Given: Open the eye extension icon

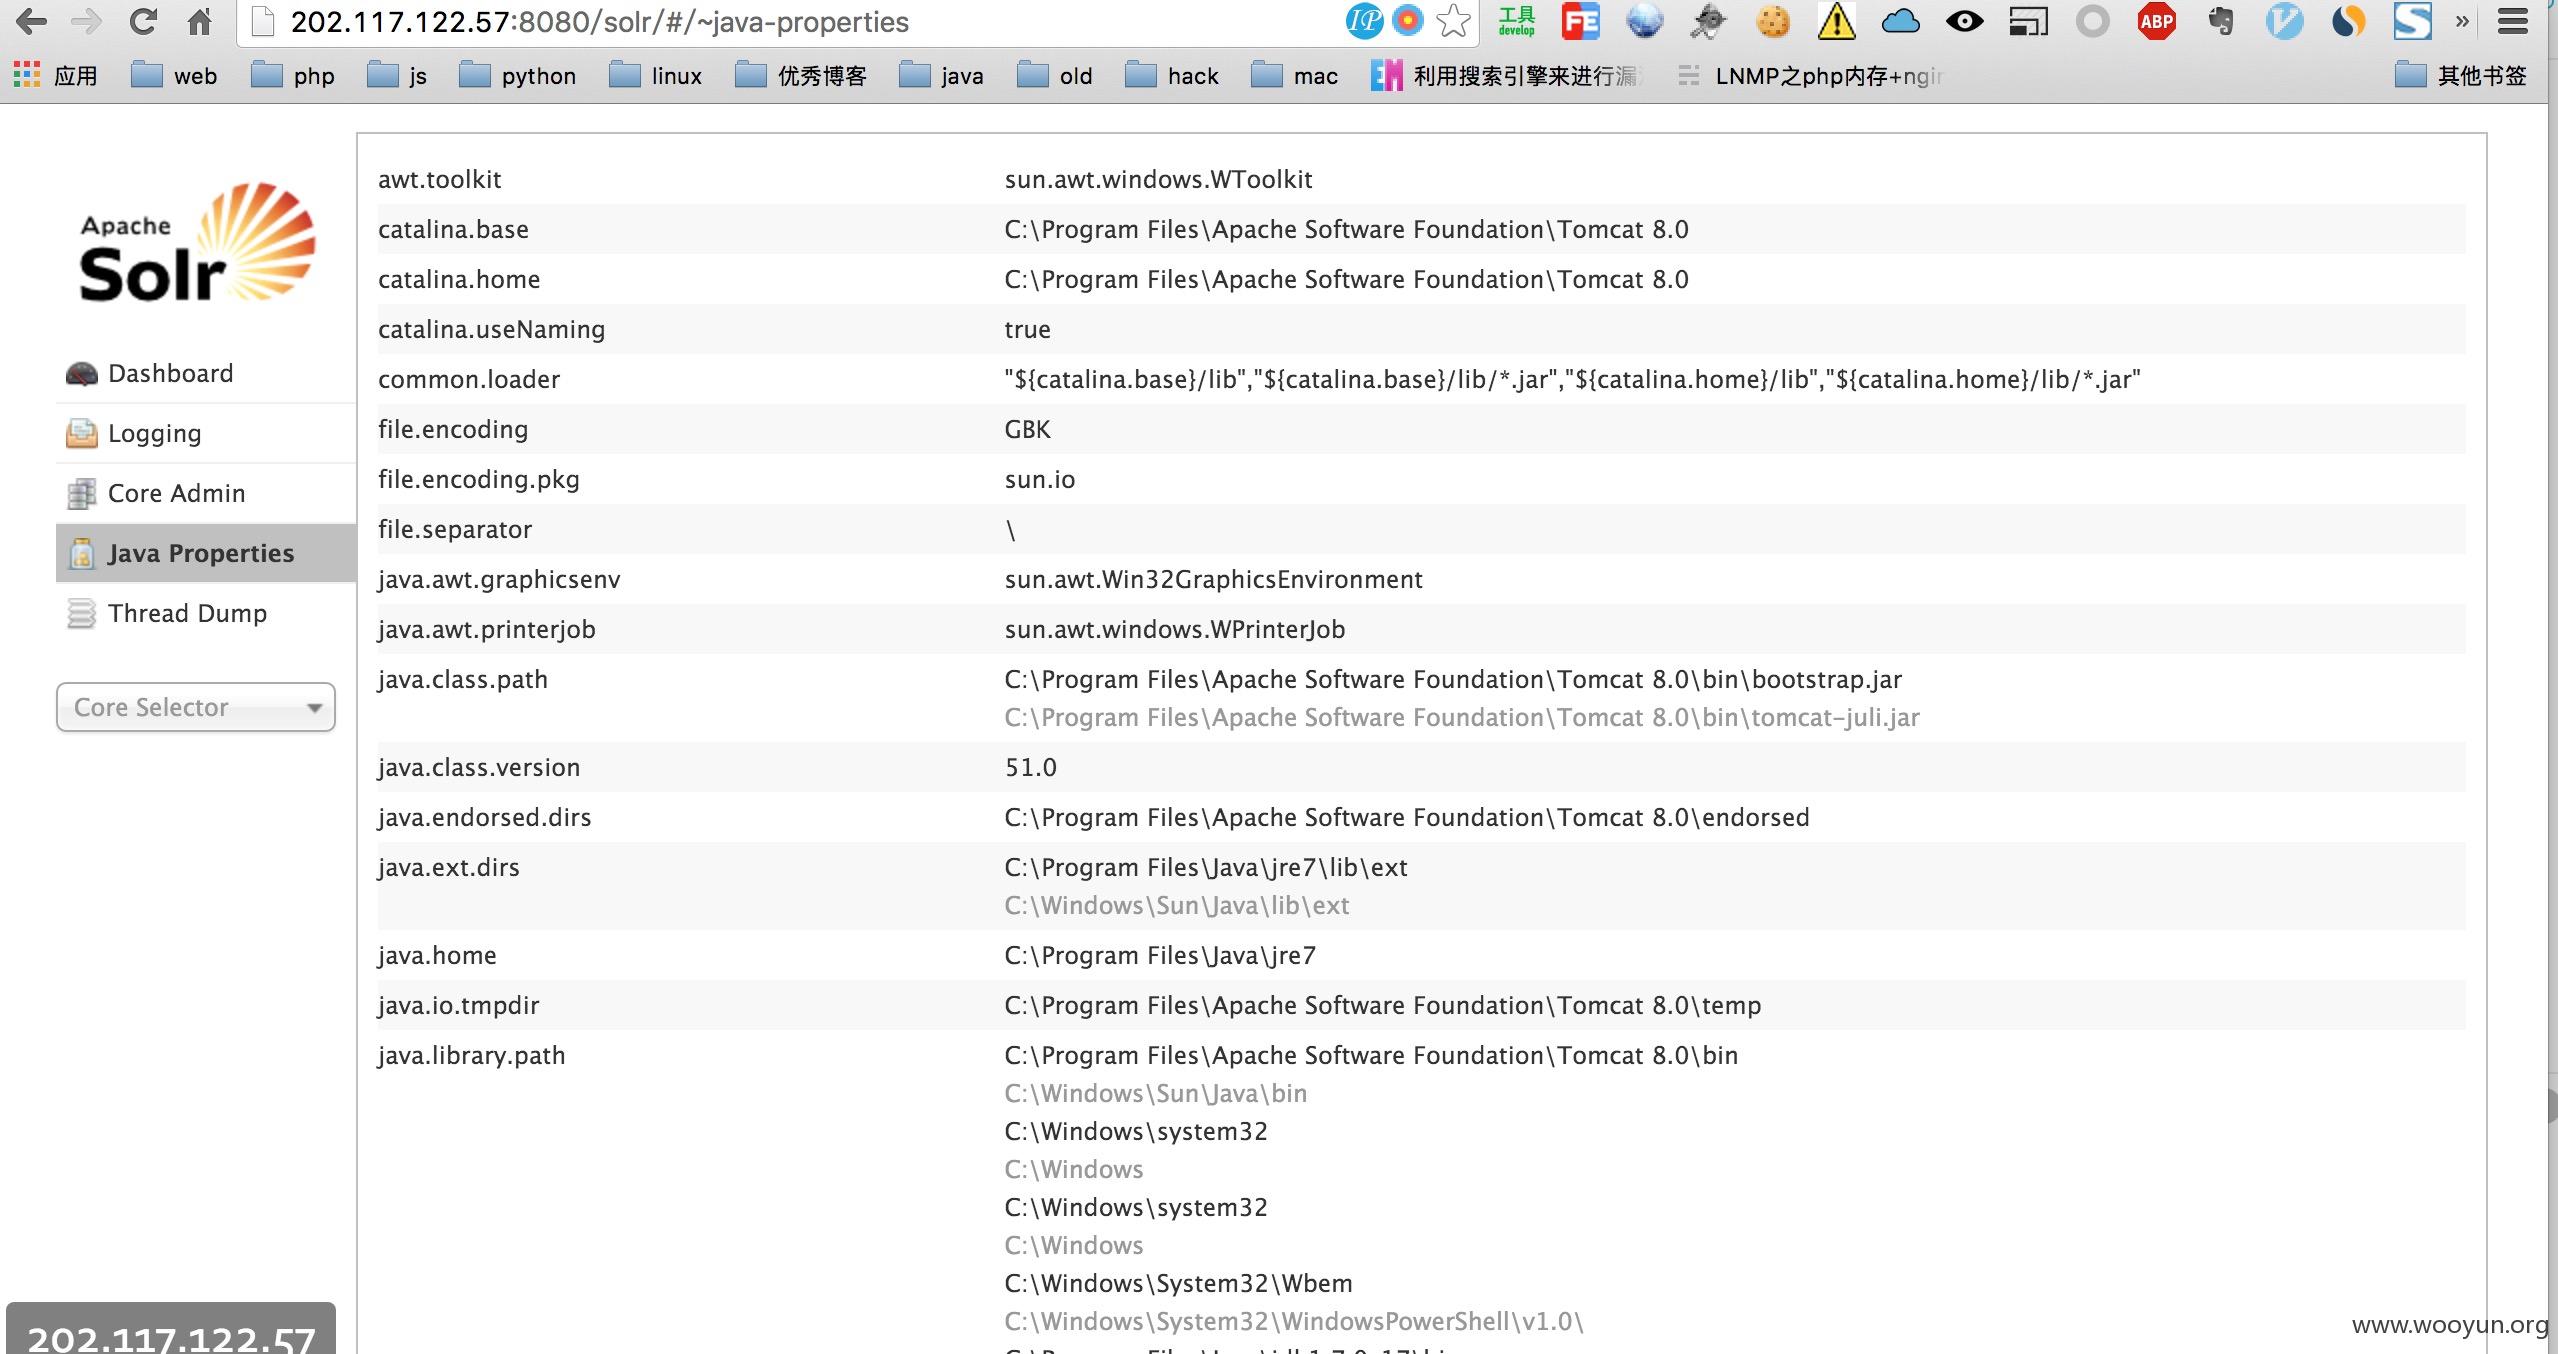Looking at the screenshot, I should click(x=1964, y=21).
